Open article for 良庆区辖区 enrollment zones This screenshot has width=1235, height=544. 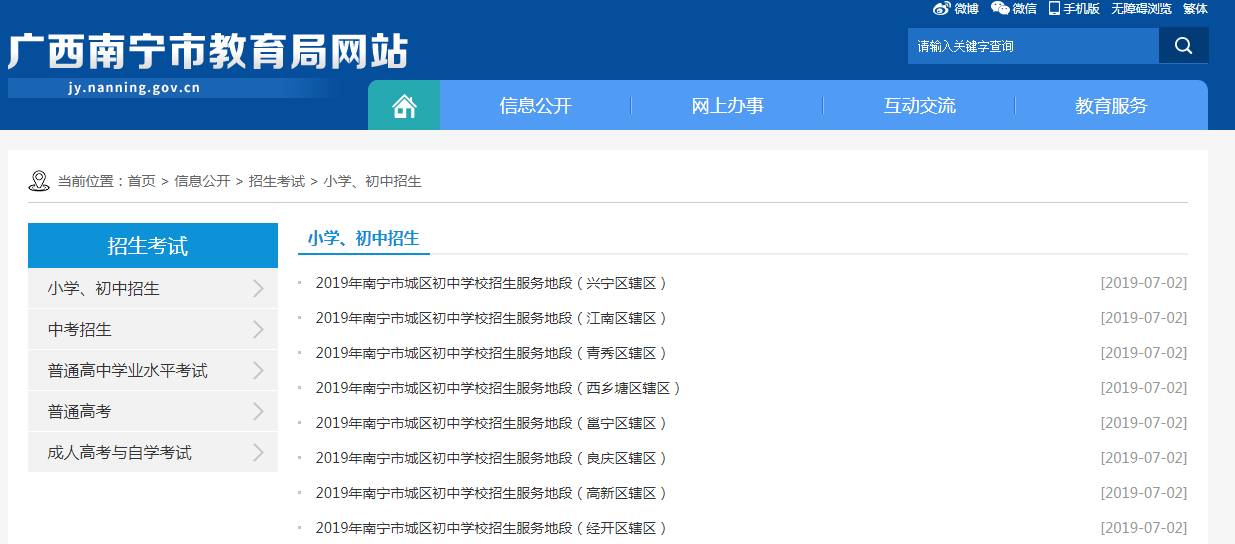pos(491,458)
